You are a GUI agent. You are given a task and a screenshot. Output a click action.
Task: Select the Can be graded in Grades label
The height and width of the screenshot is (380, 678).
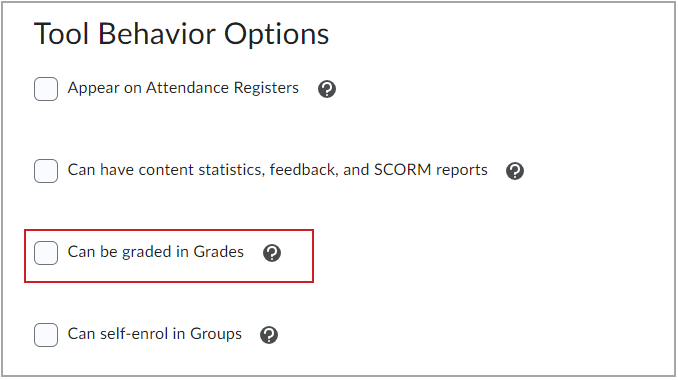[x=156, y=252]
